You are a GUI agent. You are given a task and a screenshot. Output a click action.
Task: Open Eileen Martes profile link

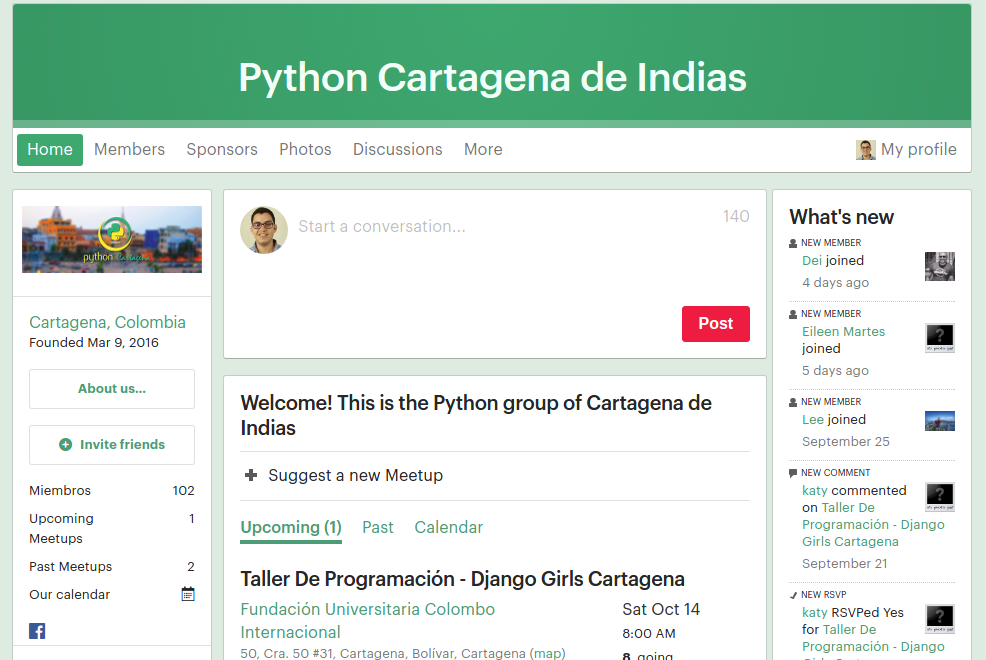pyautogui.click(x=843, y=332)
